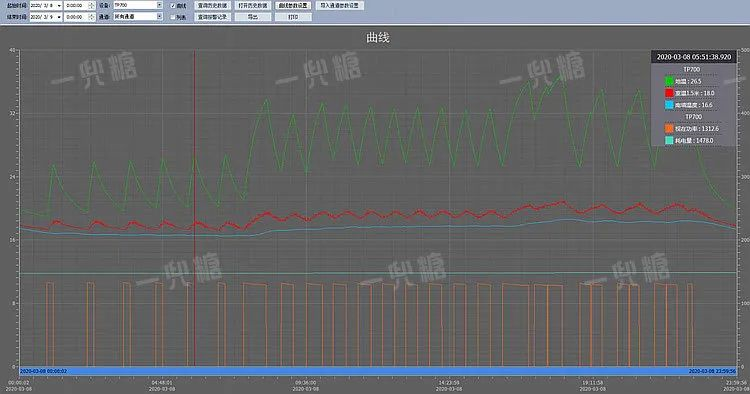Click the red vertical cursor line on chart
The width and height of the screenshot is (750, 394).
194,208
